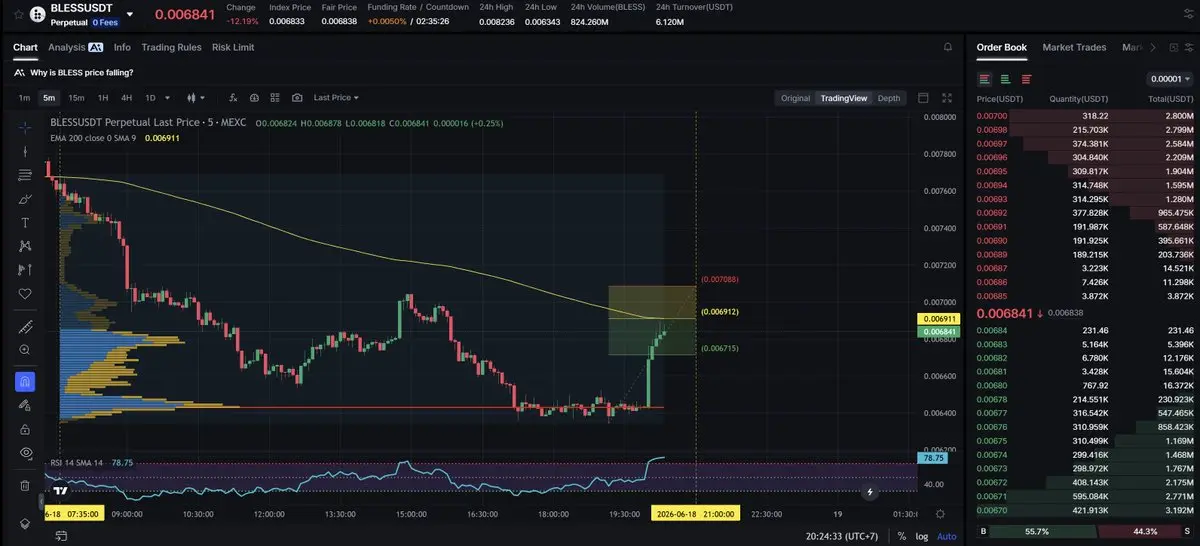Select the 5m timeframe

[x=49, y=98]
